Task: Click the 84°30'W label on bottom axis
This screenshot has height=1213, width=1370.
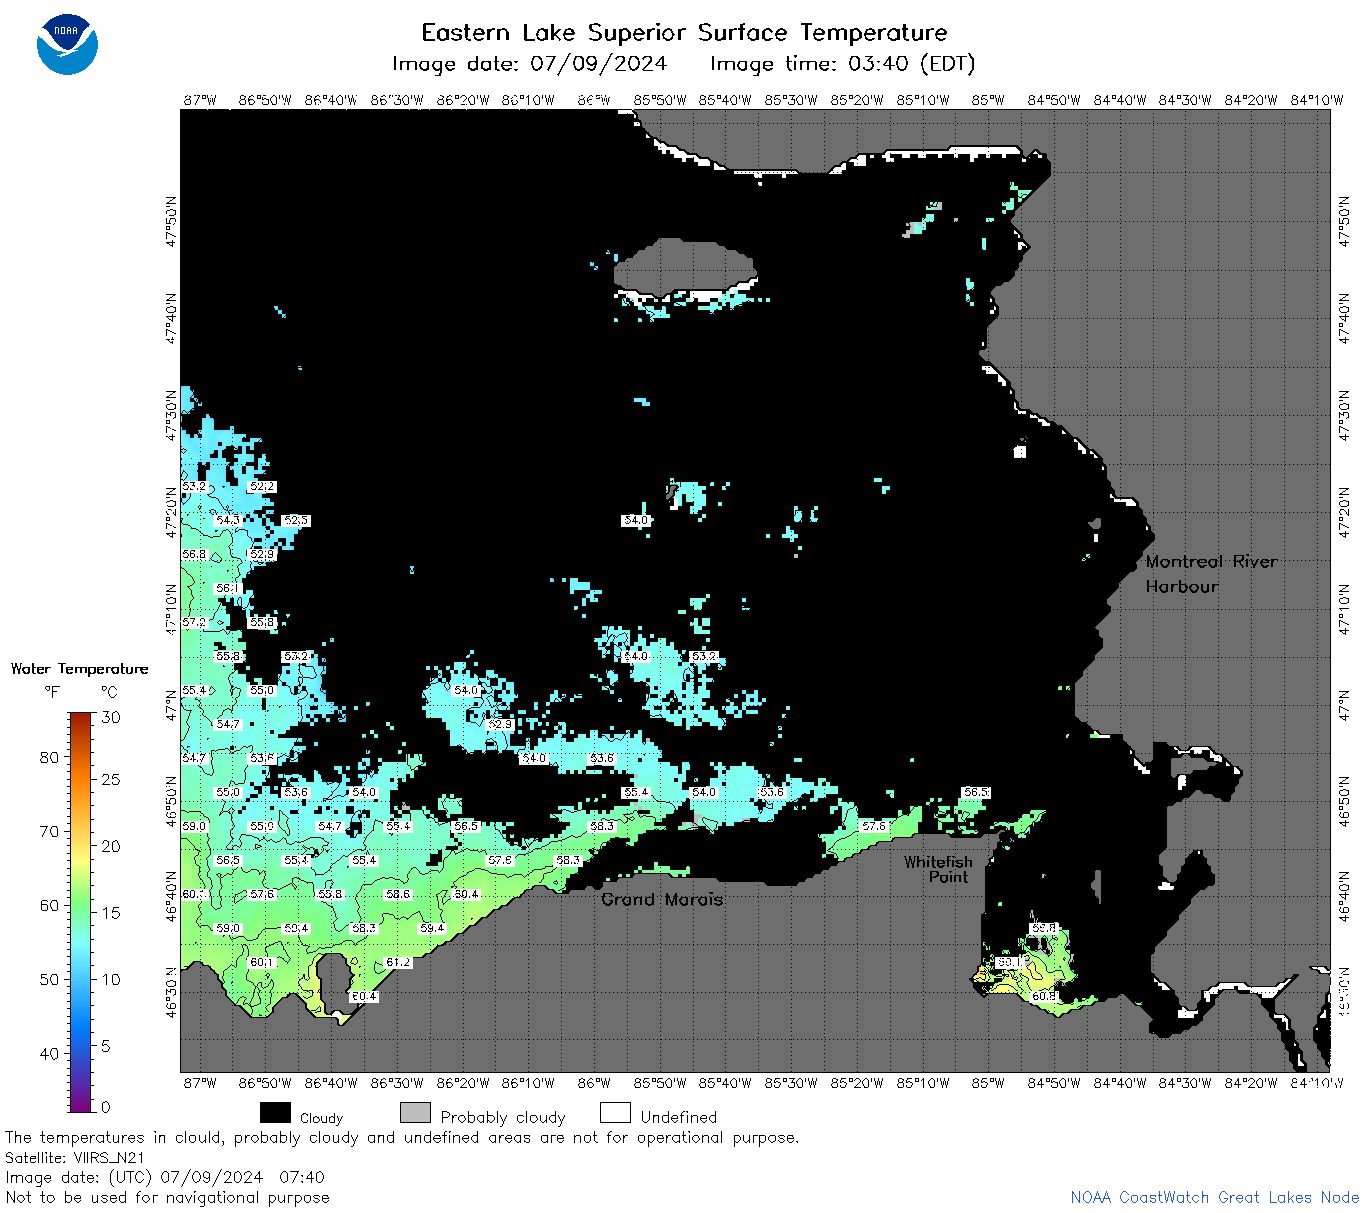Action: tap(1185, 1082)
